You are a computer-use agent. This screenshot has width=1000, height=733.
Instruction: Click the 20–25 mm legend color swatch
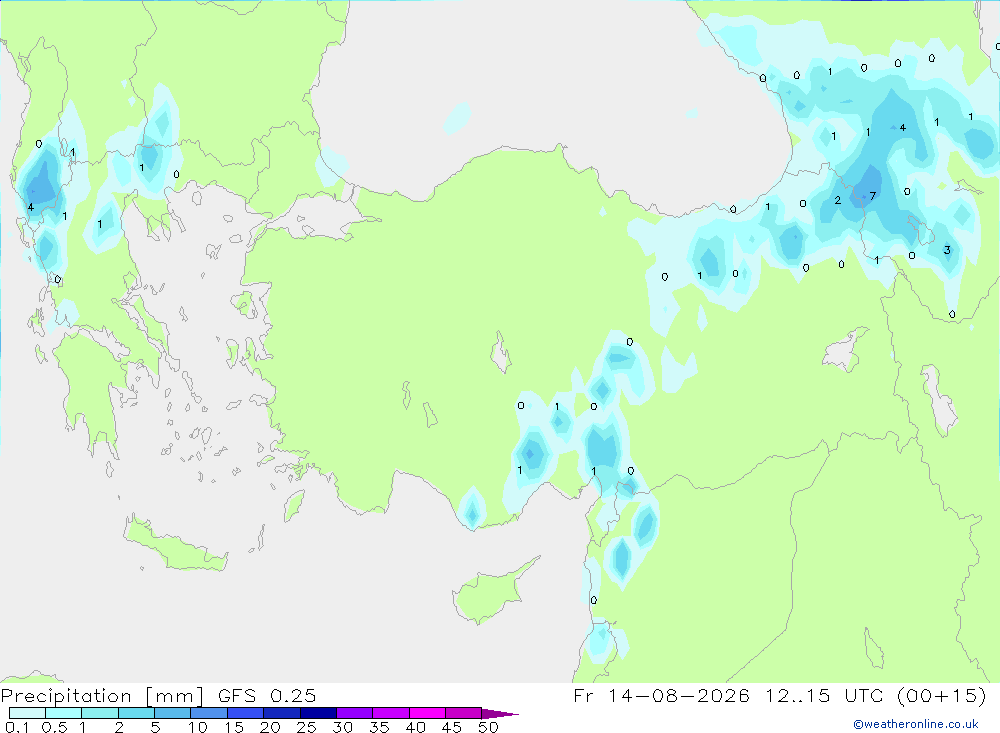tap(282, 713)
